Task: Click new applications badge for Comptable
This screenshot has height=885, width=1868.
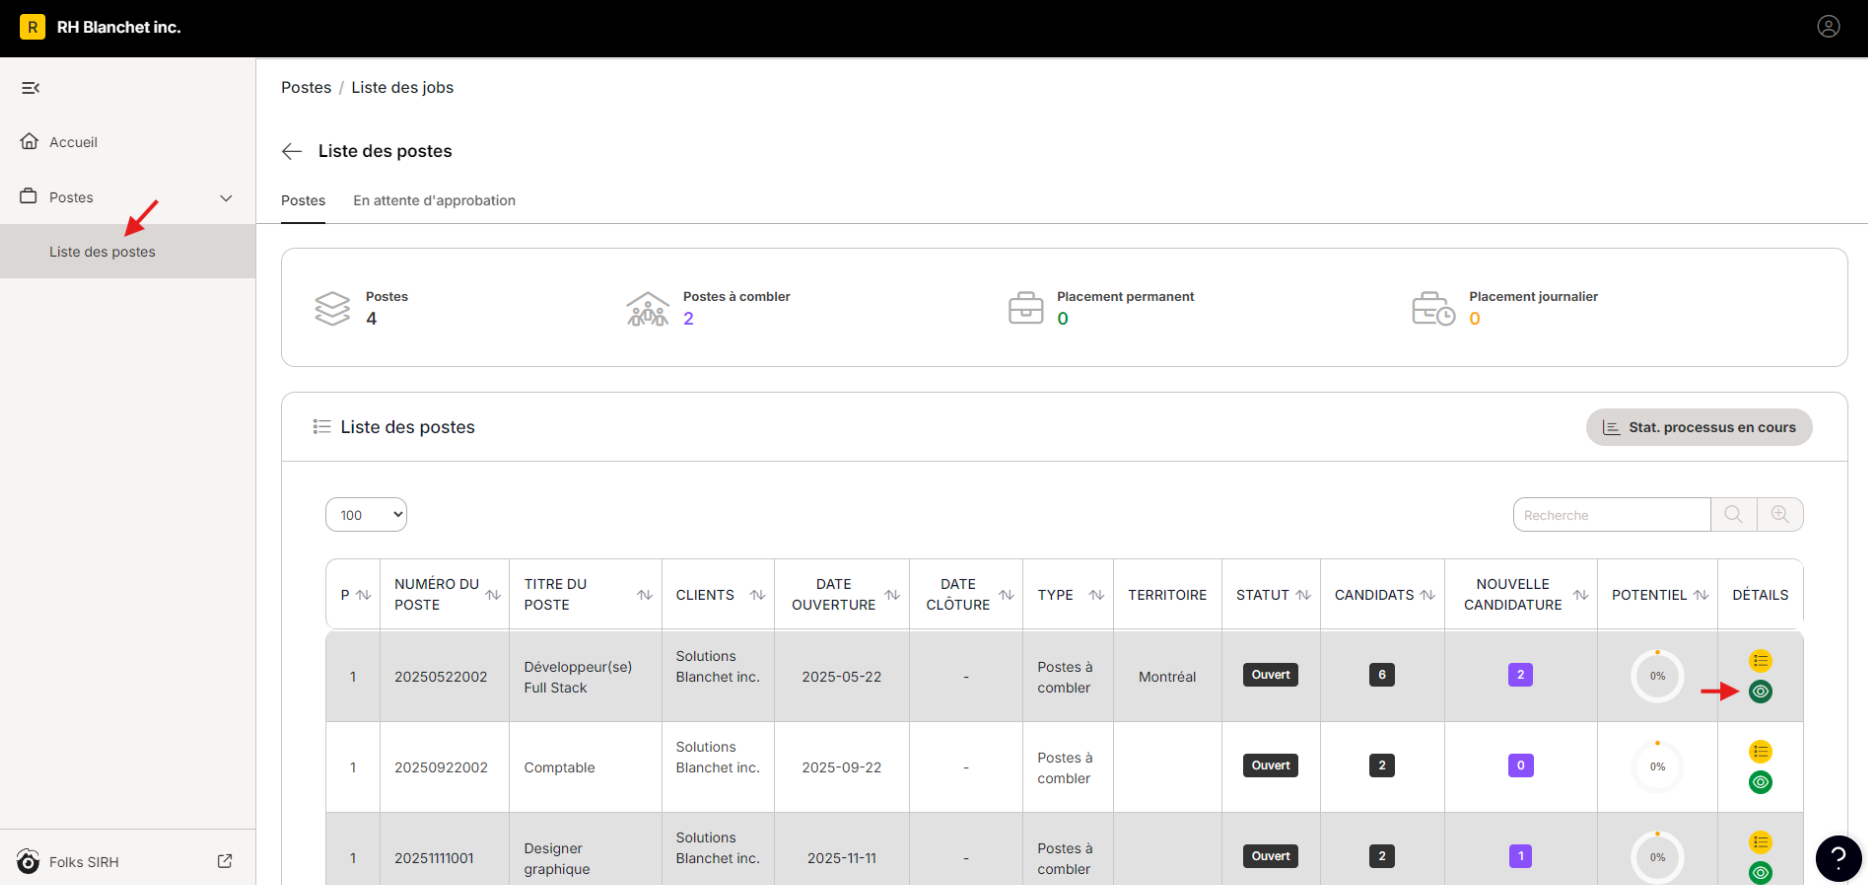Action: coord(1520,766)
